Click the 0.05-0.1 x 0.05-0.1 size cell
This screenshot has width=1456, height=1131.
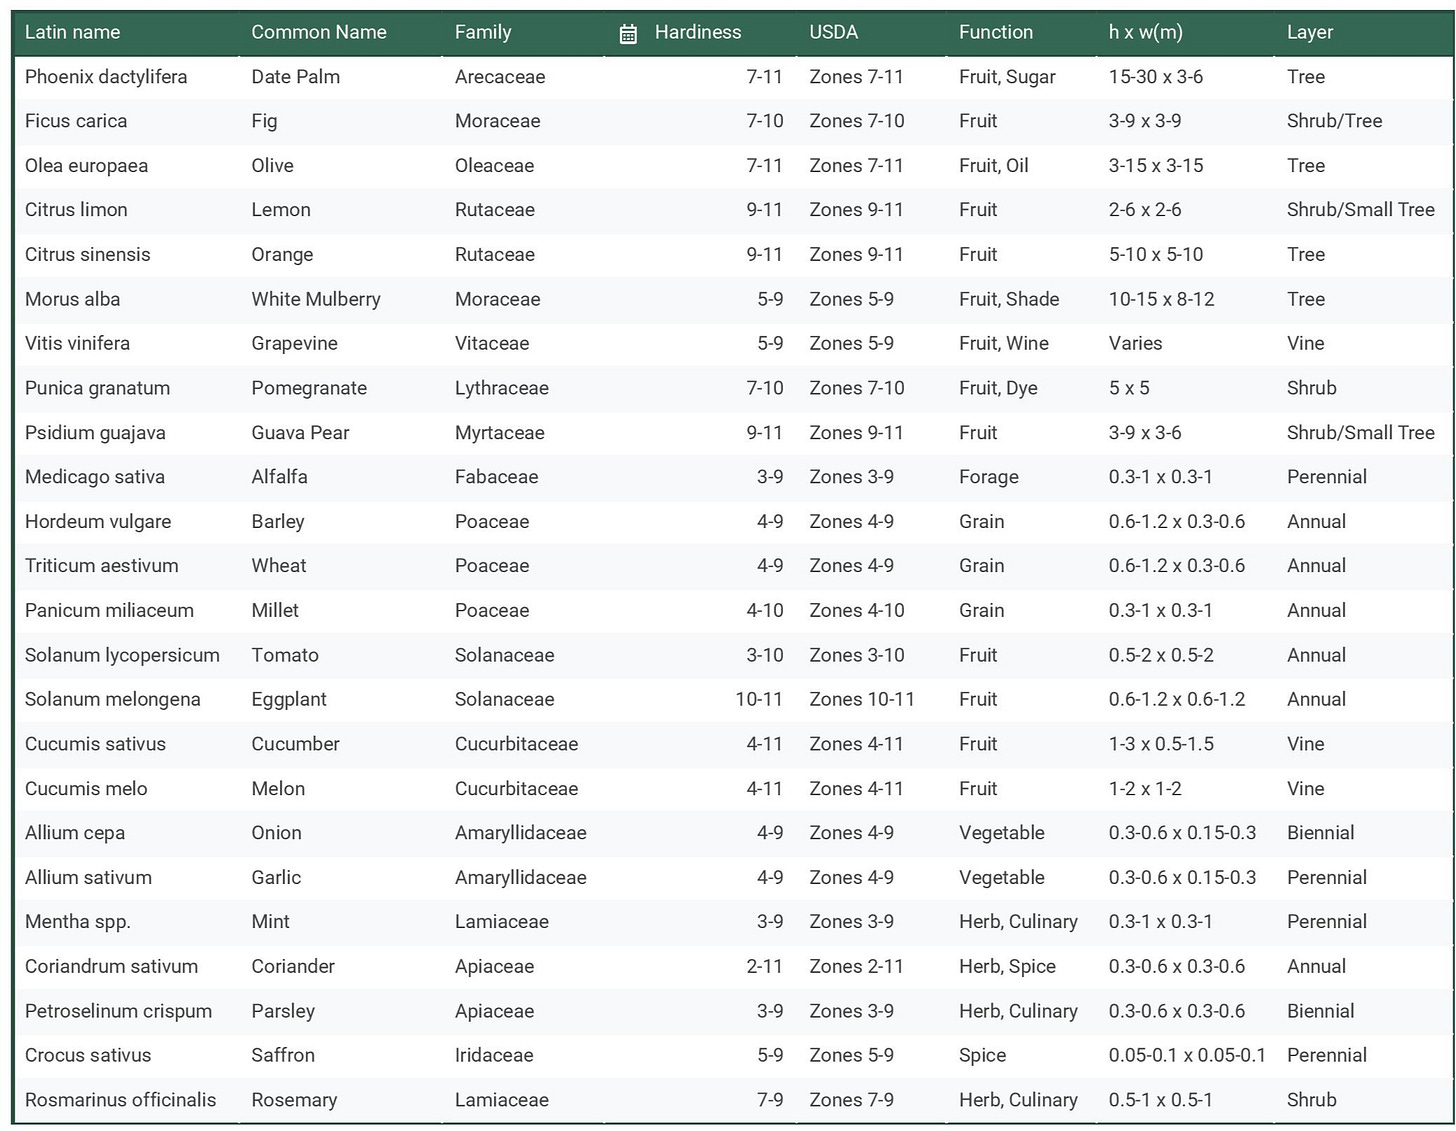pos(1187,1056)
